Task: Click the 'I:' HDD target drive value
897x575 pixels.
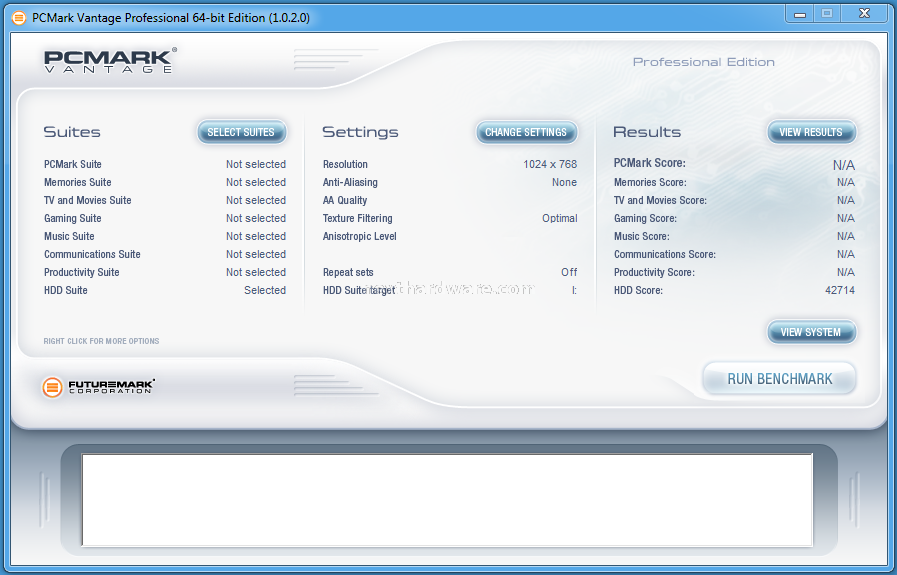Action: click(x=574, y=290)
